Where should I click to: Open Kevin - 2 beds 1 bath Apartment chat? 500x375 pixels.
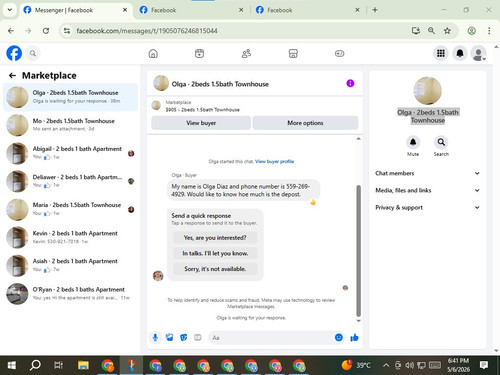point(70,237)
